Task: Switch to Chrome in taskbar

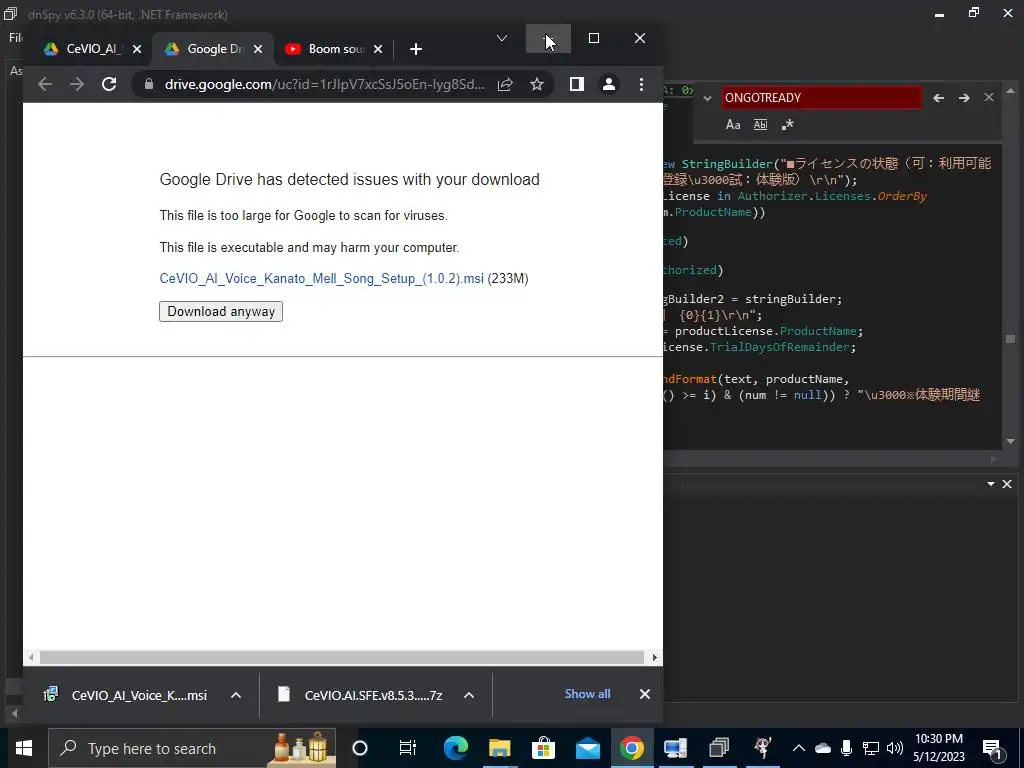Action: click(x=632, y=748)
